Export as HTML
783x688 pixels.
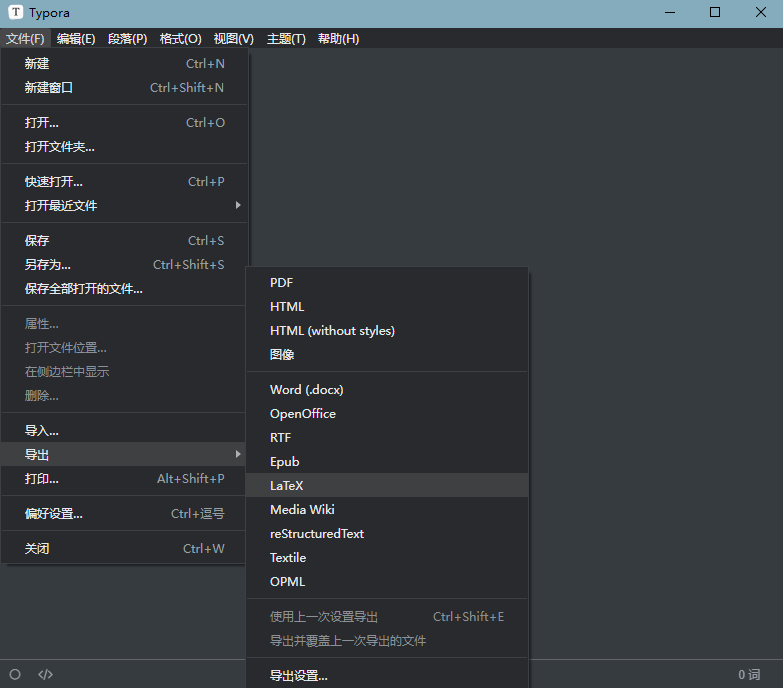(387, 307)
